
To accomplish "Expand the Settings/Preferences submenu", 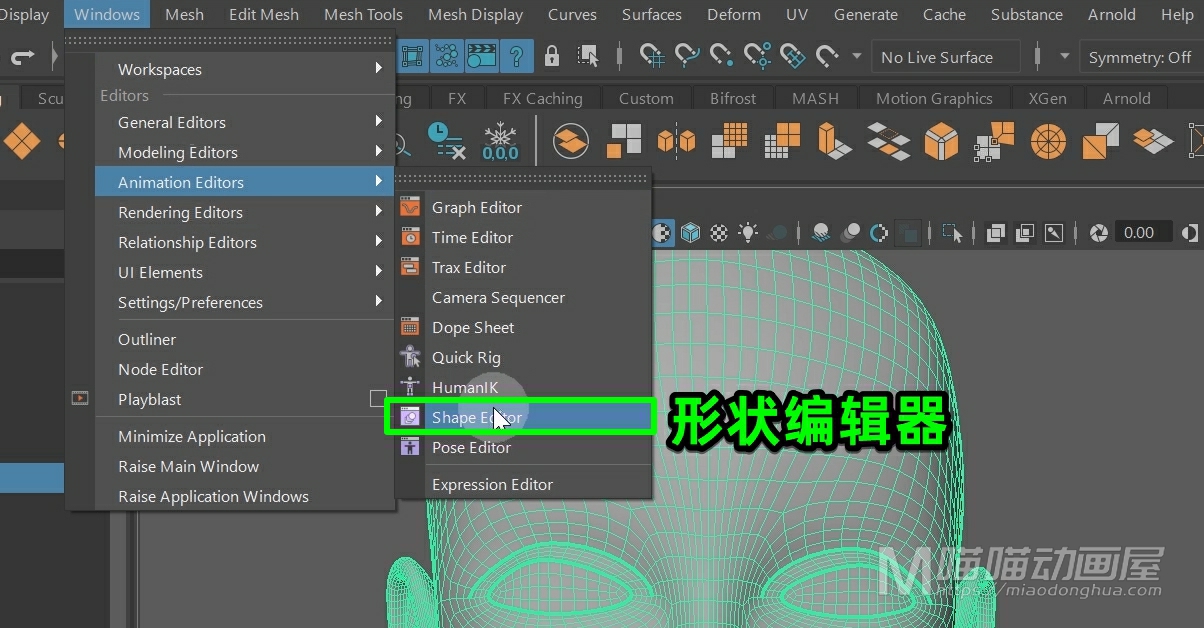I will tap(244, 302).
